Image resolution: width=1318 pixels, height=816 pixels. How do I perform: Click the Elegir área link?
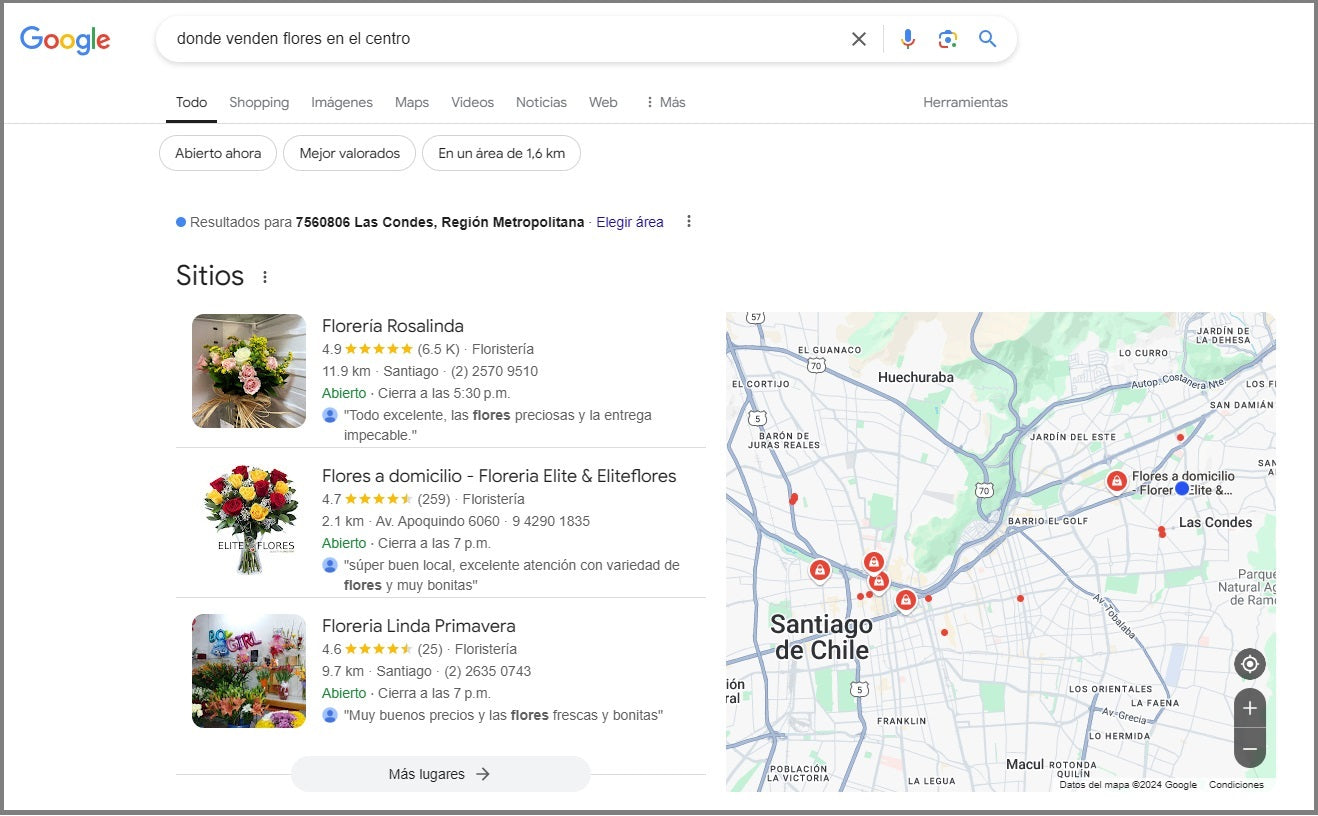[630, 222]
